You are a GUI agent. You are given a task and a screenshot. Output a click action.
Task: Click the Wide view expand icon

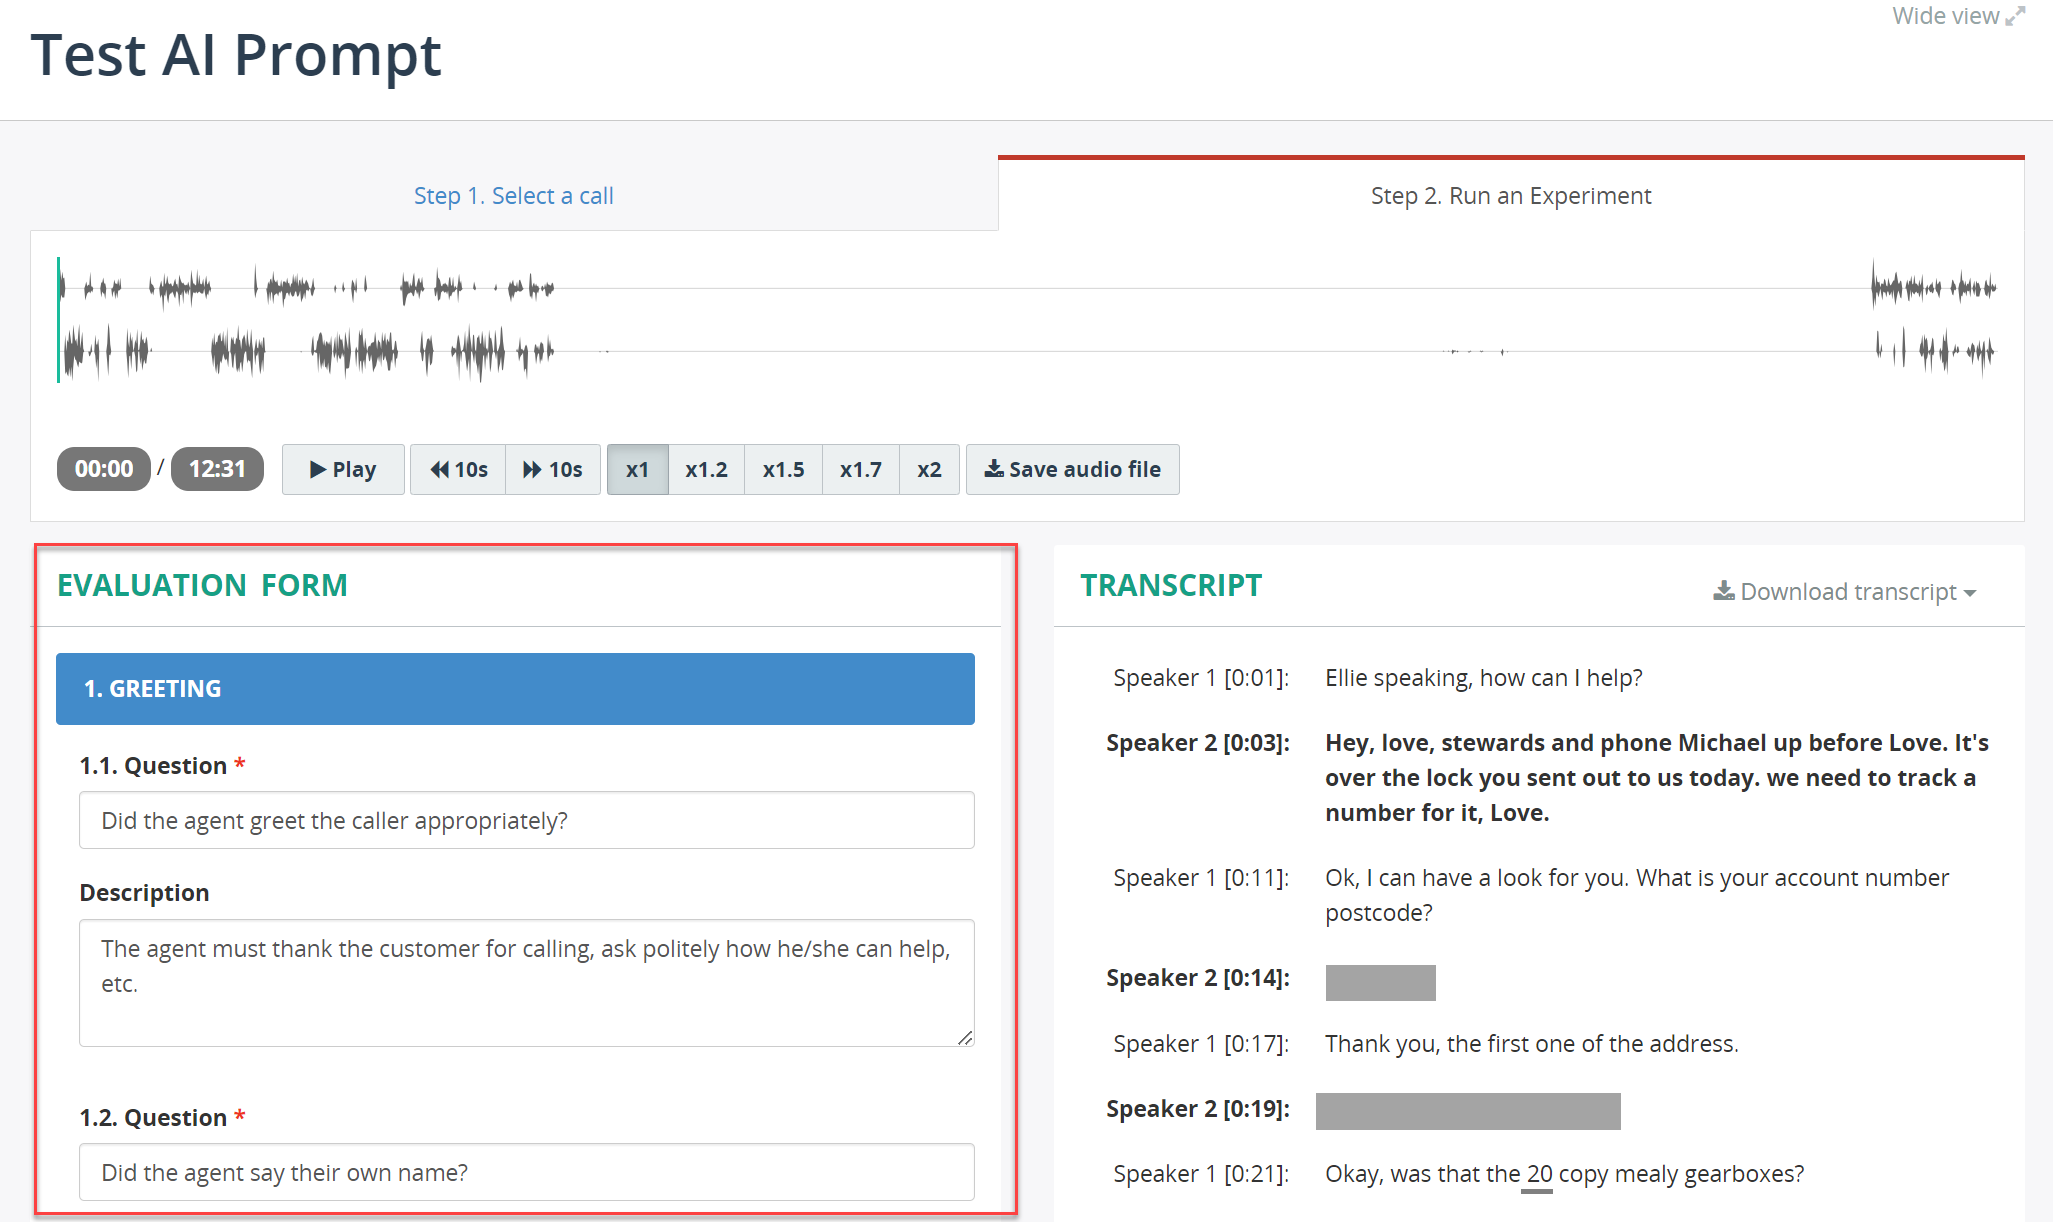(2015, 16)
